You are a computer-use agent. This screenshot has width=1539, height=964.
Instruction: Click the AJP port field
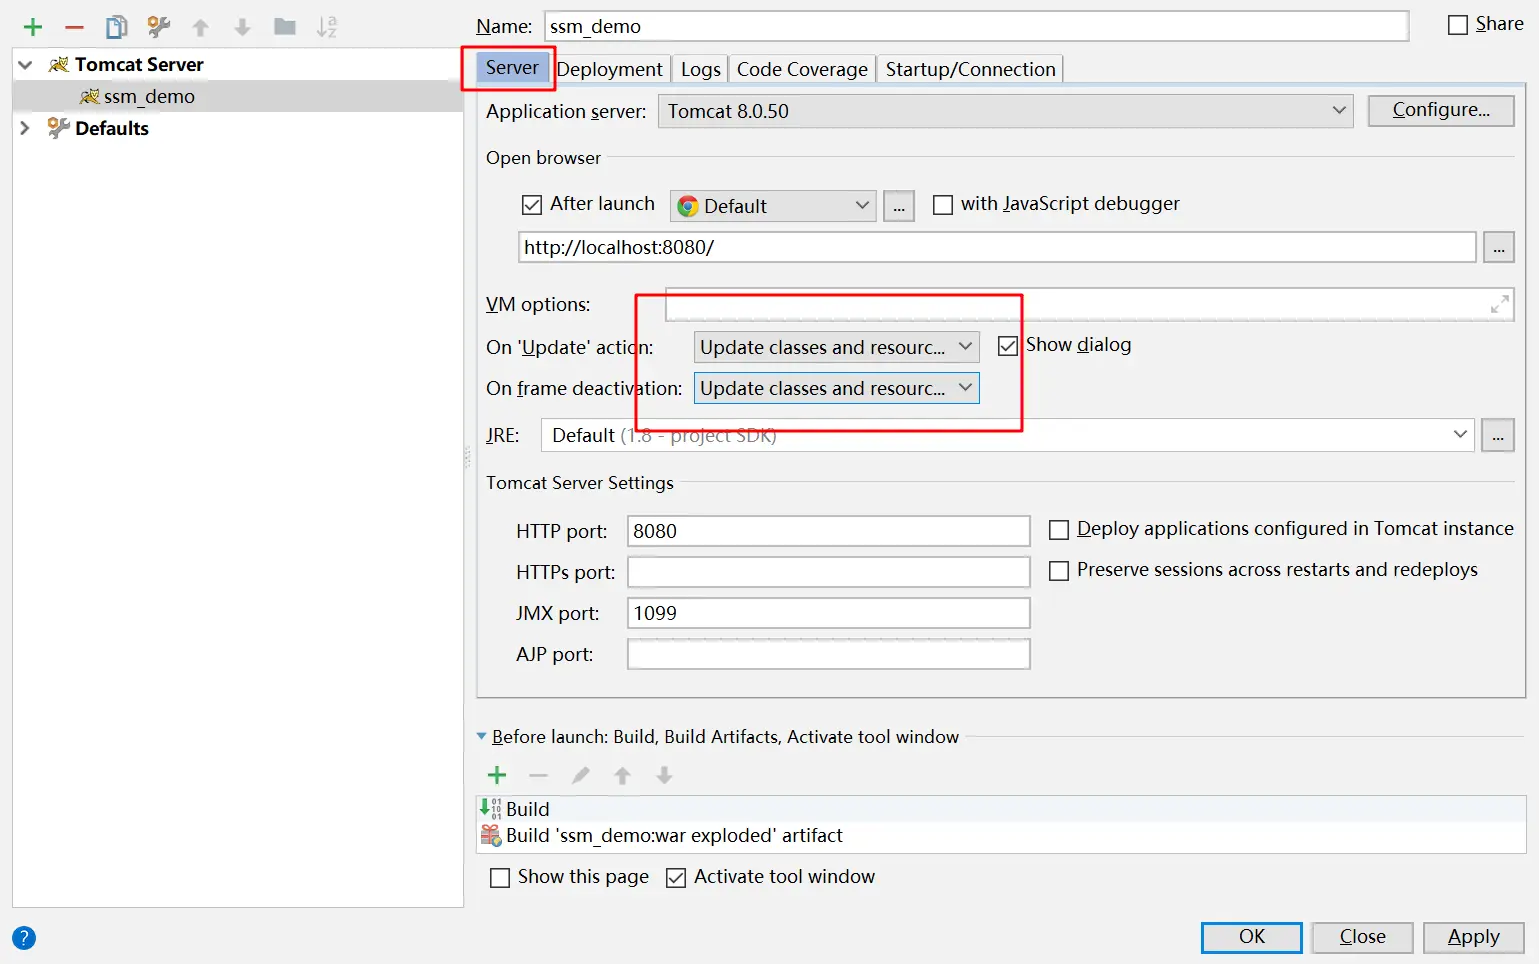[828, 654]
